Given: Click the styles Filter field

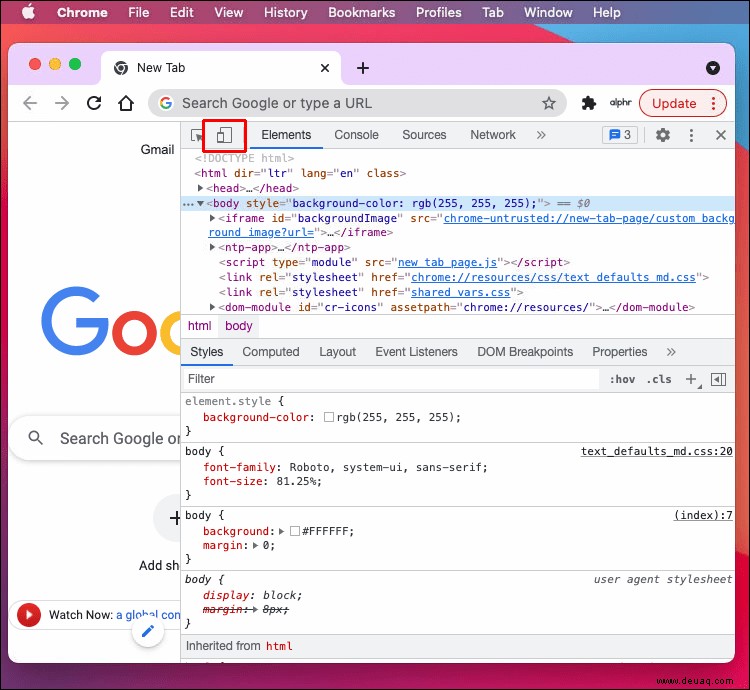Looking at the screenshot, I should (391, 379).
